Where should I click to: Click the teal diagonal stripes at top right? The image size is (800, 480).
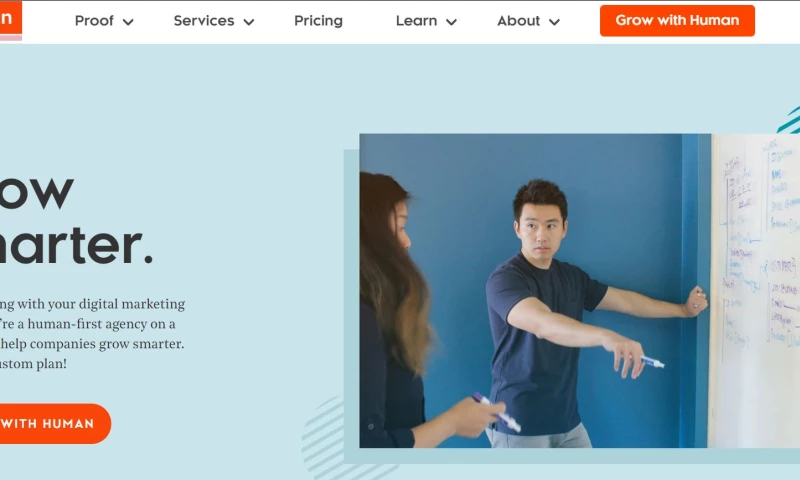point(789,120)
